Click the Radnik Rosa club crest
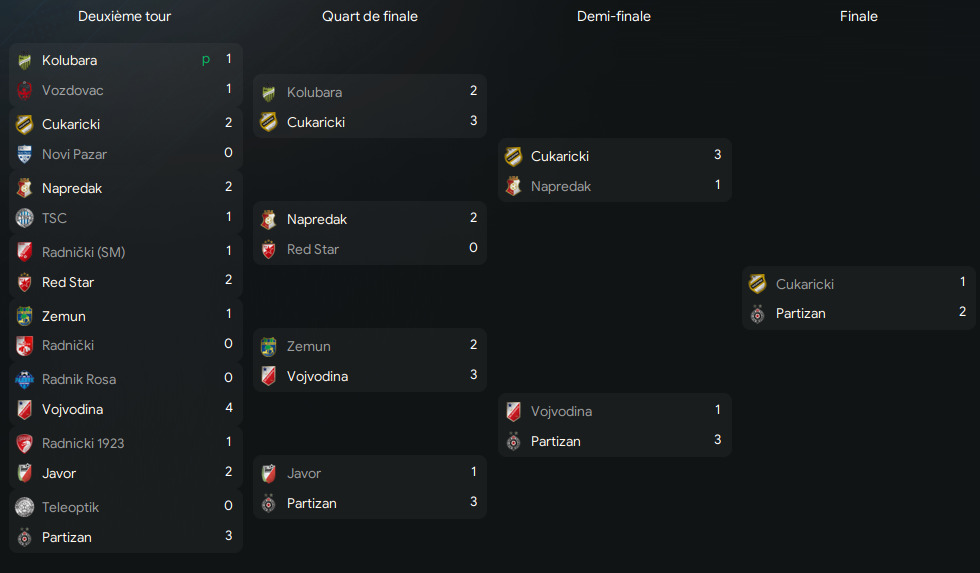980x573 pixels. point(25,380)
